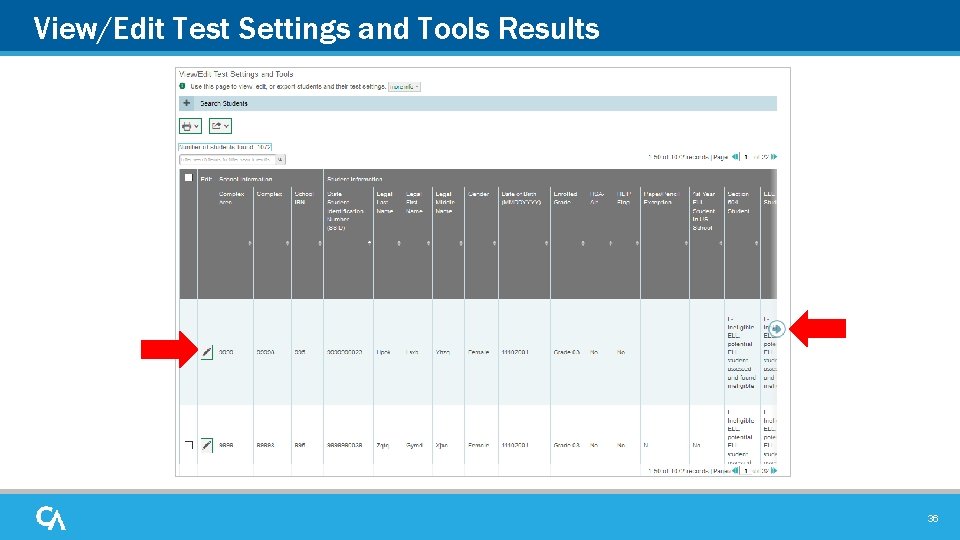This screenshot has height=540, width=960.
Task: Click the bottom pagination page number field
Action: (746, 471)
